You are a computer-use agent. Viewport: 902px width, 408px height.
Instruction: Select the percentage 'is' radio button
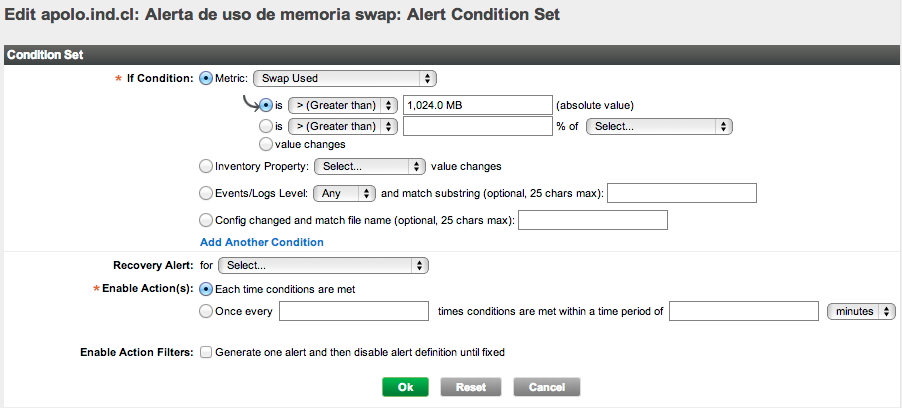[266, 126]
